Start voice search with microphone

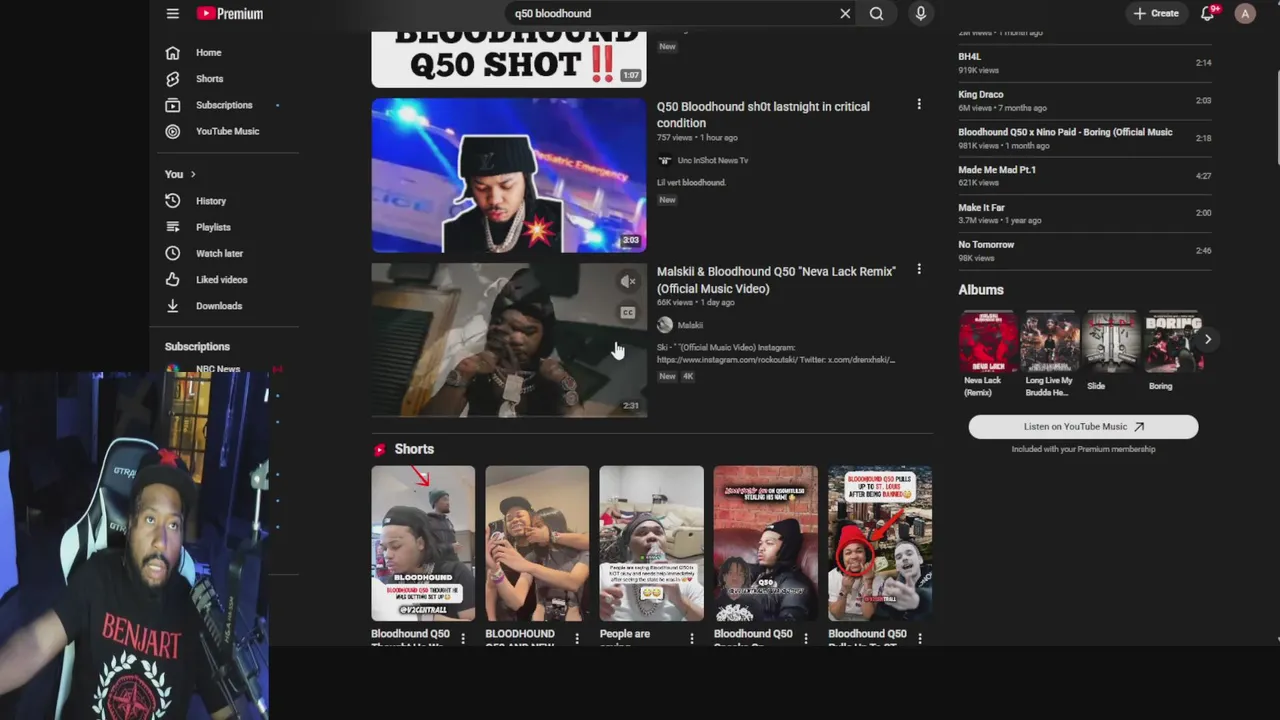coord(921,13)
